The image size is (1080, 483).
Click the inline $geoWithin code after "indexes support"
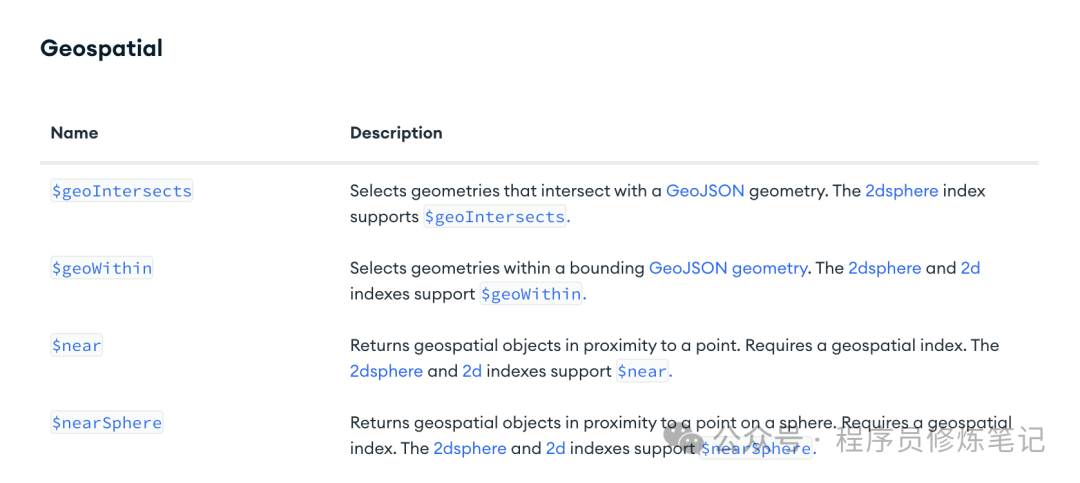click(531, 294)
